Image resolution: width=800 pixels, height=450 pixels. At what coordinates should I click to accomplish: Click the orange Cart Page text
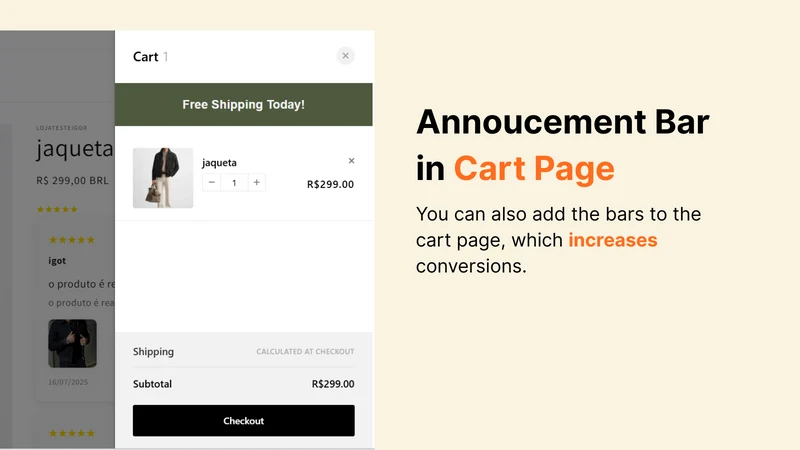click(x=534, y=168)
